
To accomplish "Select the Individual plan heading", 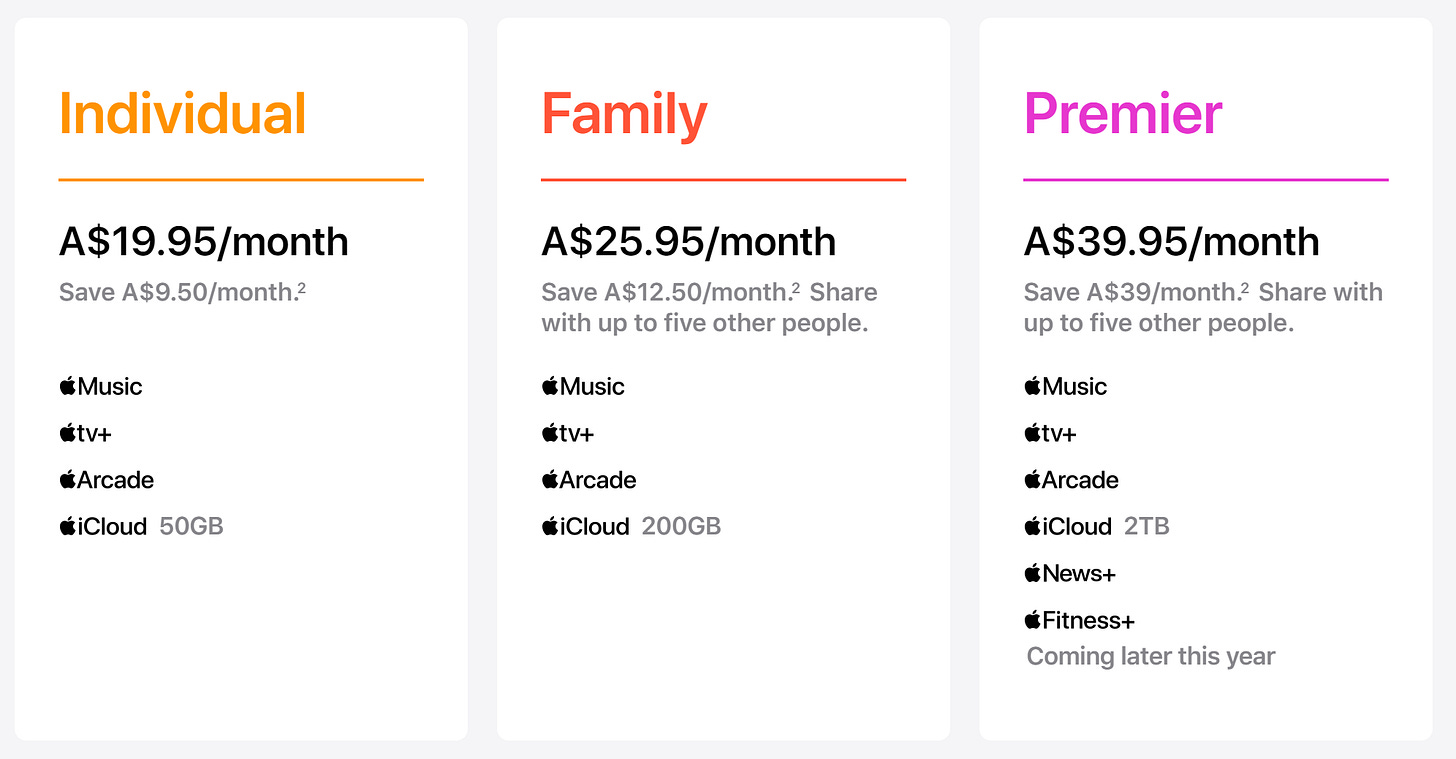I will coord(183,114).
